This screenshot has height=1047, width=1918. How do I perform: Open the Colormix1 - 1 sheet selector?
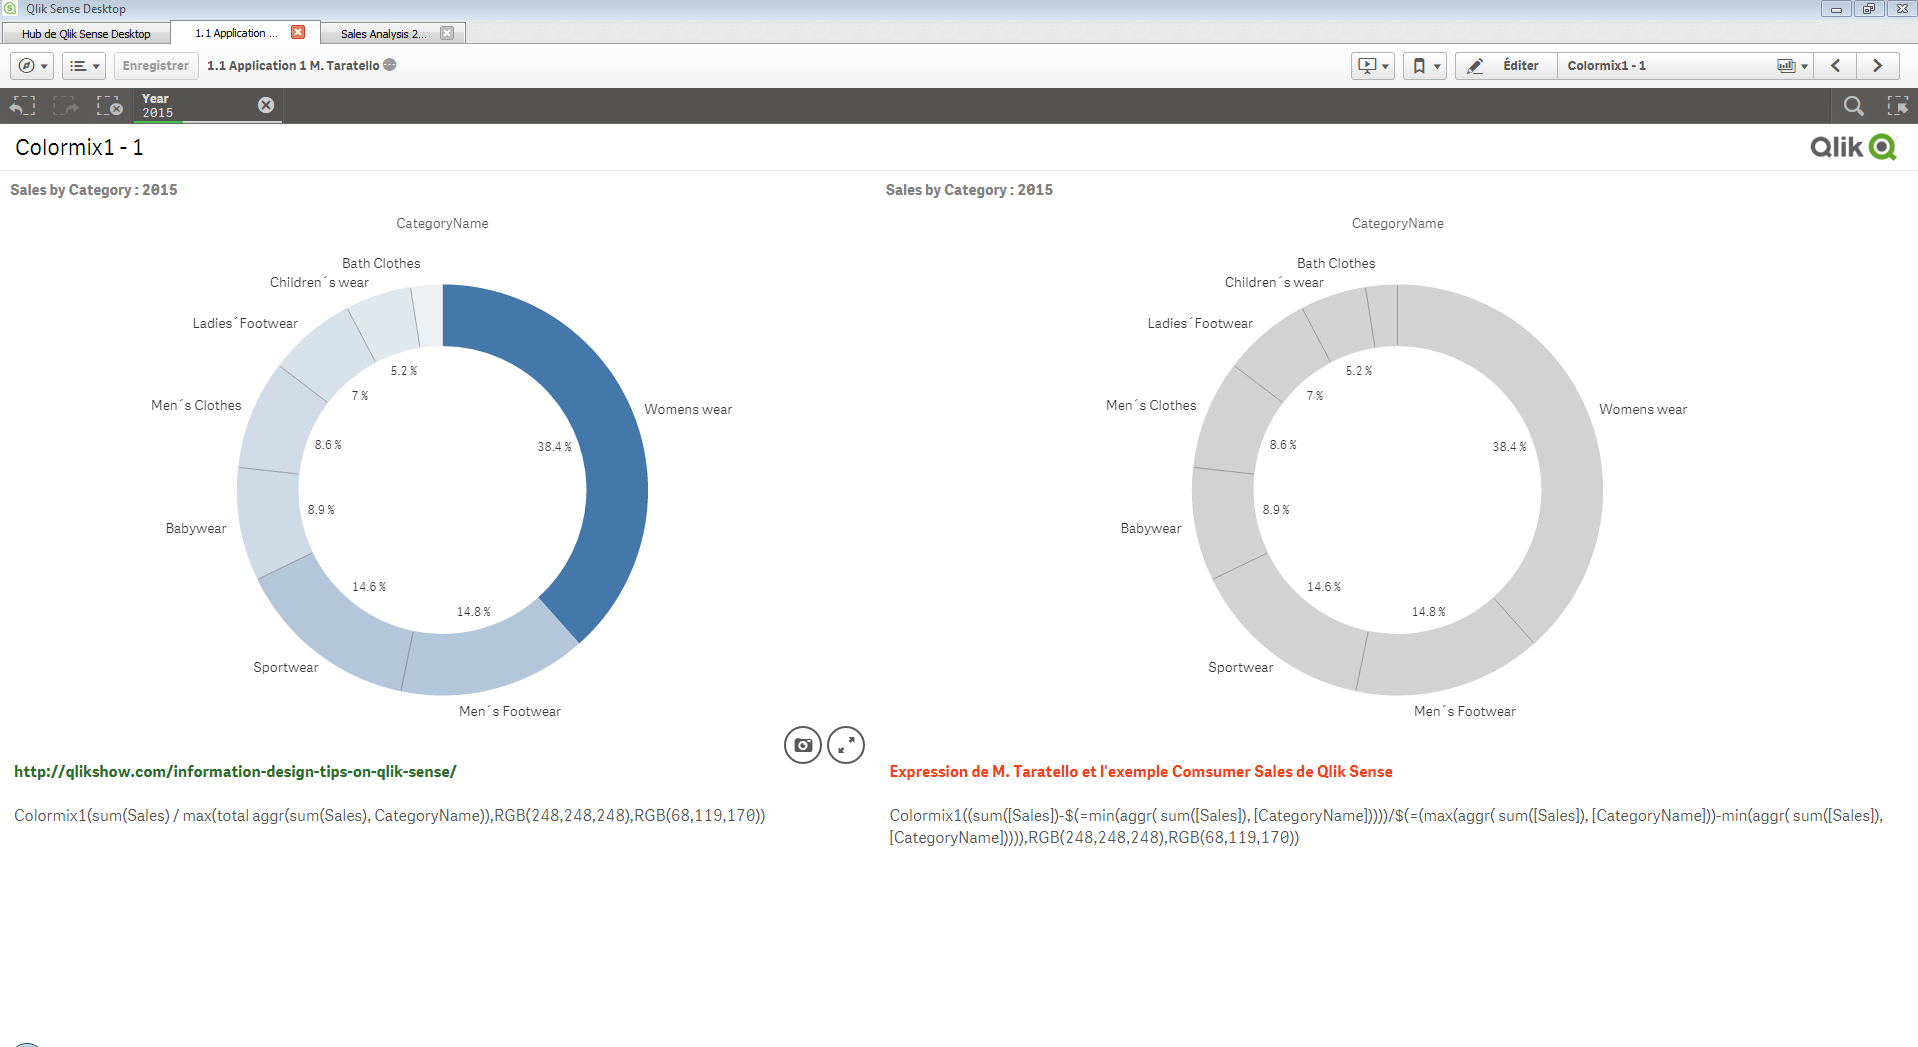(x=1685, y=66)
